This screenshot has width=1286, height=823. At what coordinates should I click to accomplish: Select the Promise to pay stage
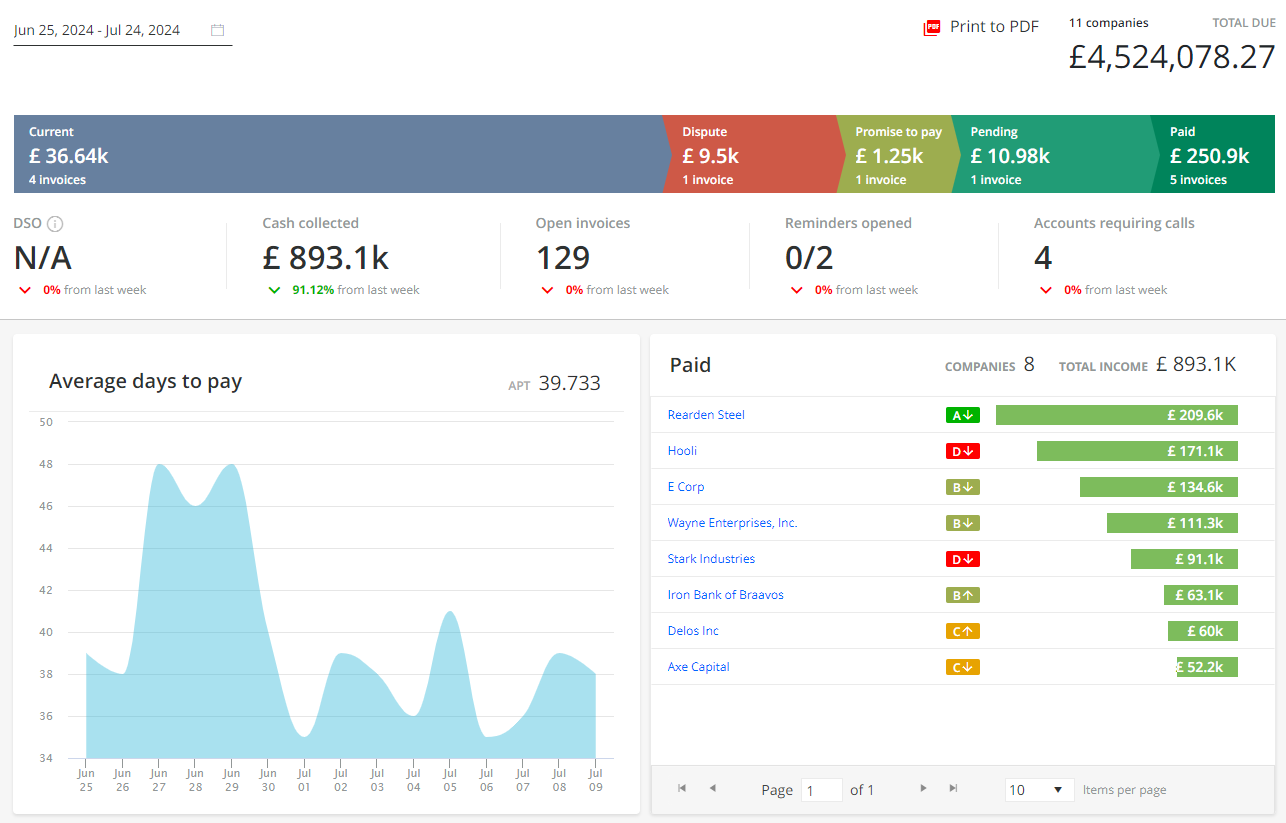[895, 154]
